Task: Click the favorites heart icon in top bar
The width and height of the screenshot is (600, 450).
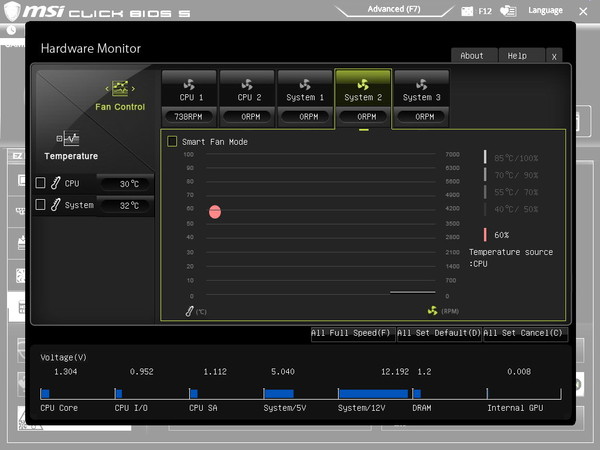Action: pyautogui.click(x=508, y=11)
